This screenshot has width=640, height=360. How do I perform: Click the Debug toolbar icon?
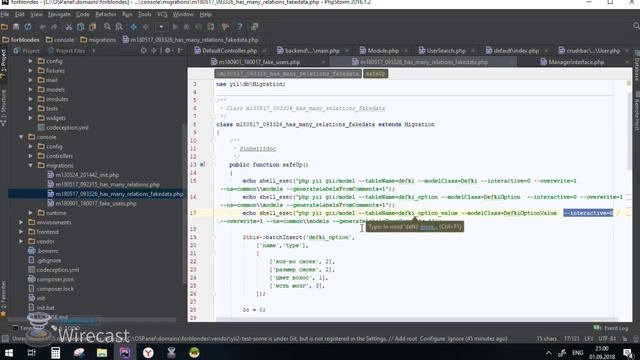(187, 27)
